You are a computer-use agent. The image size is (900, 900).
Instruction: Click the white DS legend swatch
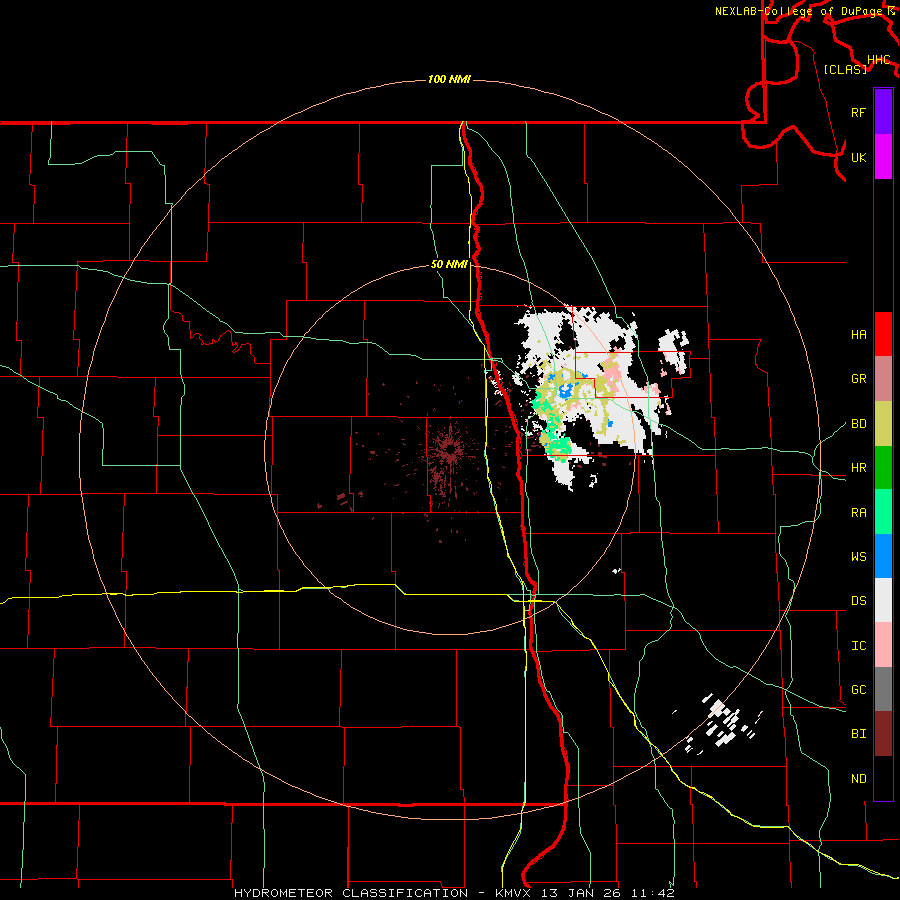[883, 600]
